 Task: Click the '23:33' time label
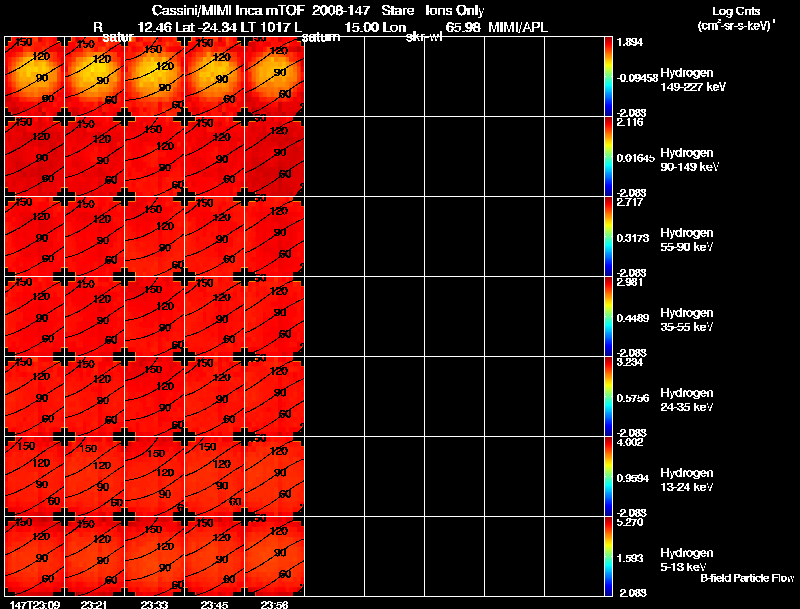tap(154, 604)
